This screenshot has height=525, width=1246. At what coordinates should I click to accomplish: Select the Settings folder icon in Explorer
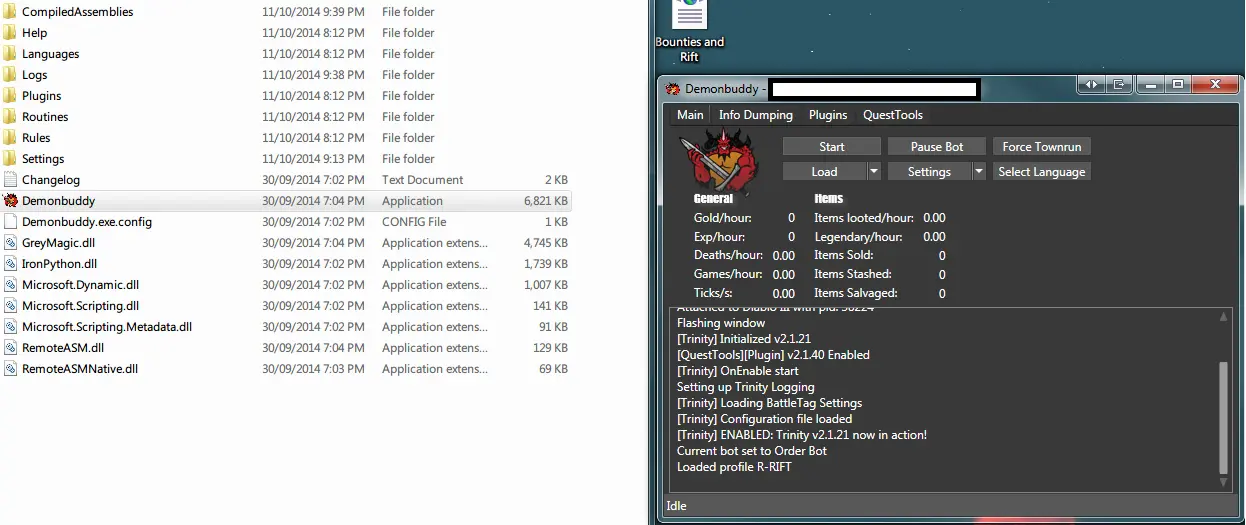[x=11, y=159]
